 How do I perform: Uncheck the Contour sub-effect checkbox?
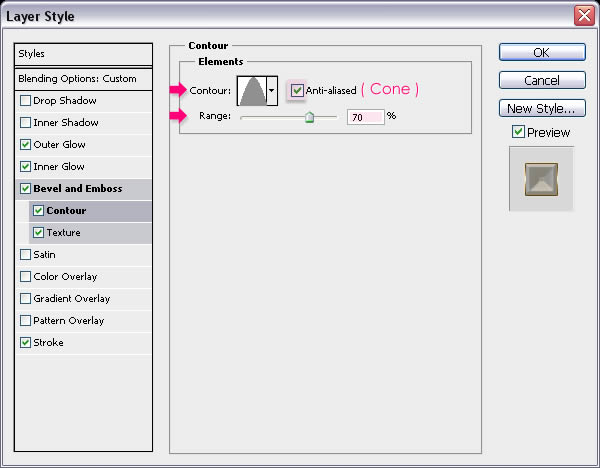click(38, 210)
